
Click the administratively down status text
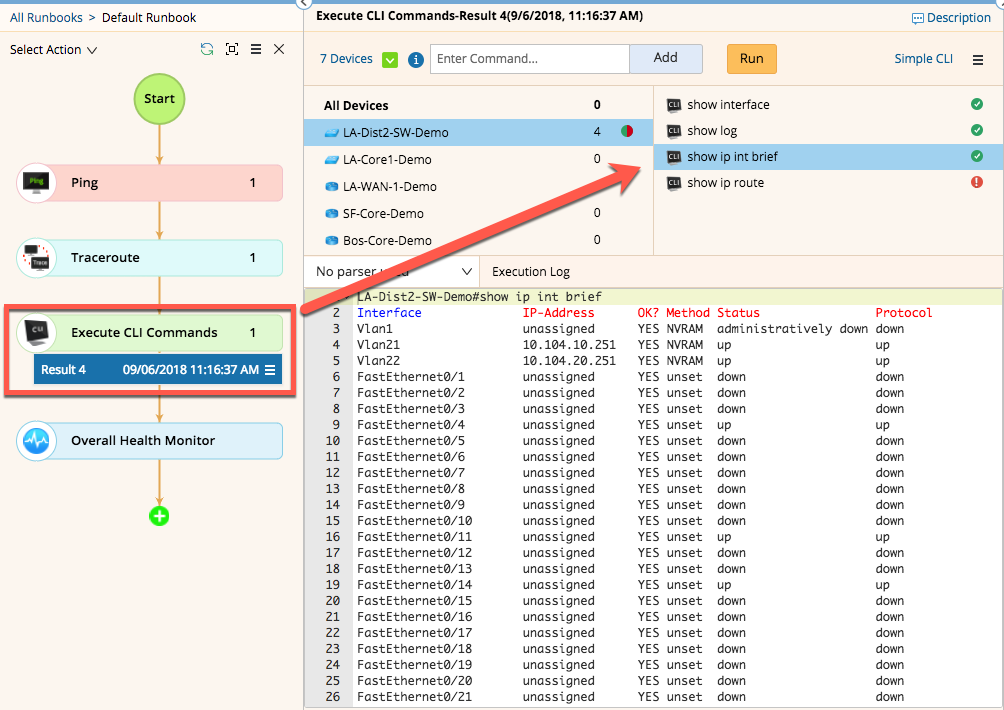(x=792, y=329)
